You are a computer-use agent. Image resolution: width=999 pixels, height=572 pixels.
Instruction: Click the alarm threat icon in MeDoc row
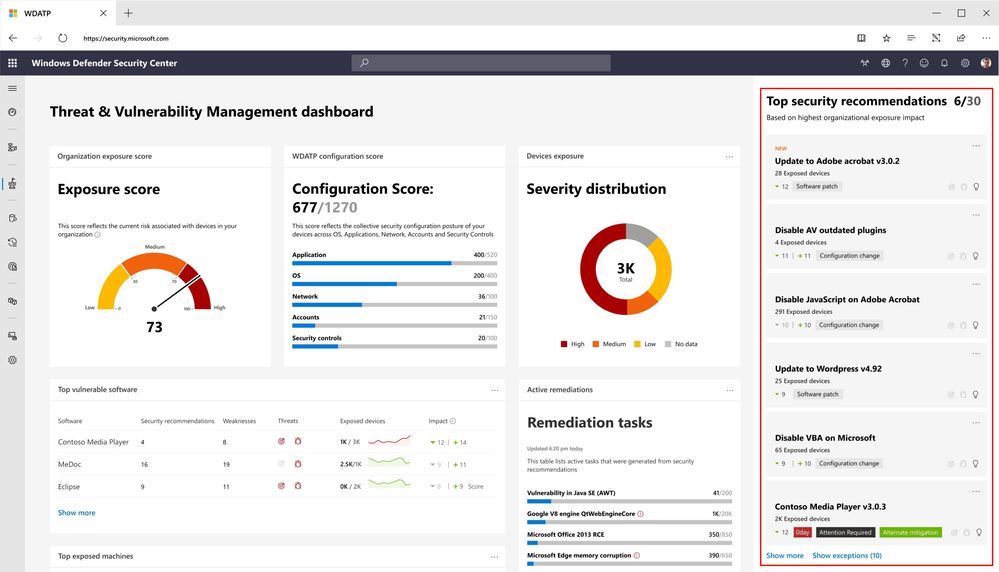pos(298,464)
